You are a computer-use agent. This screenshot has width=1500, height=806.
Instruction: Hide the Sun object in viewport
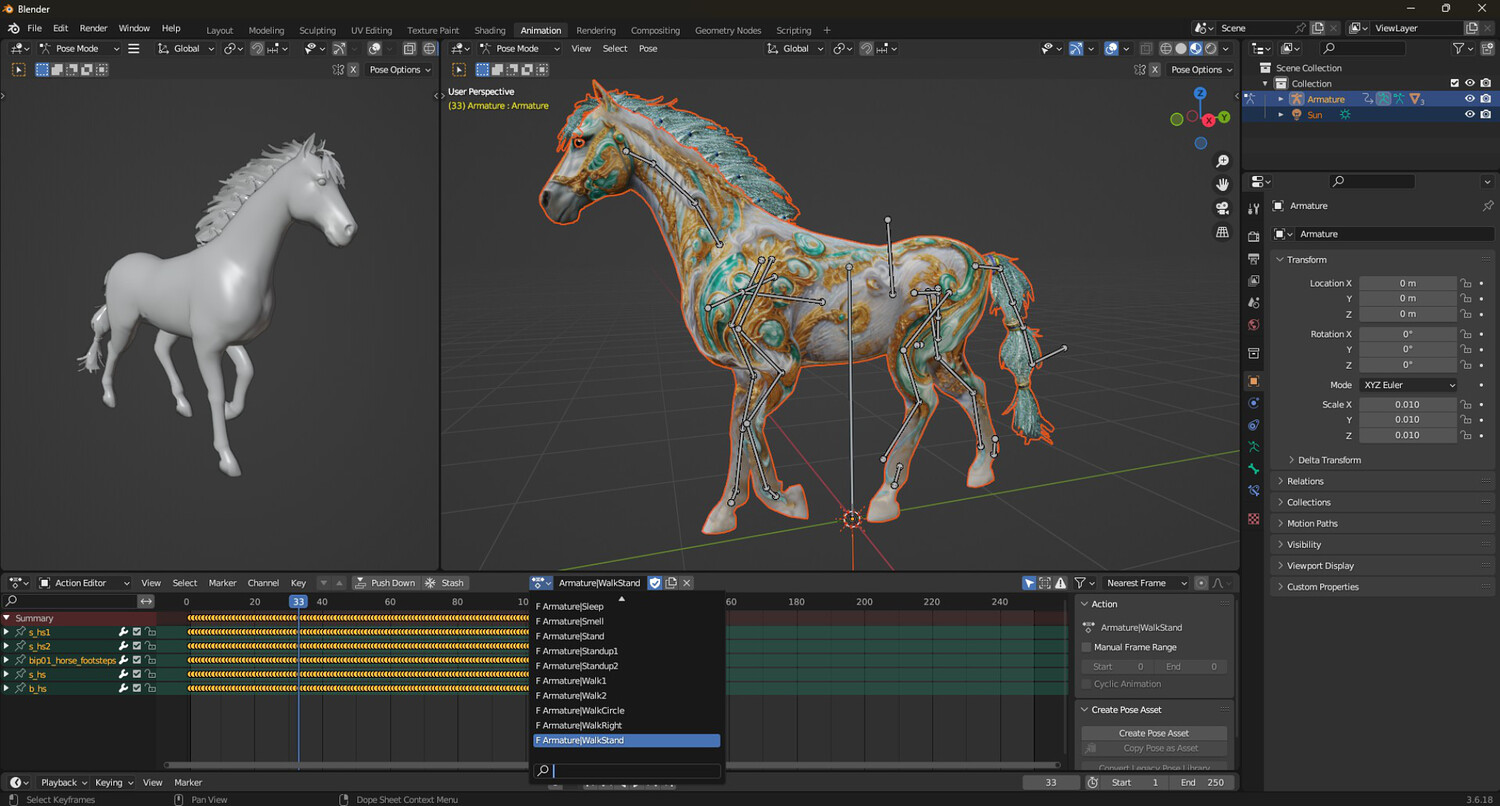point(1470,115)
